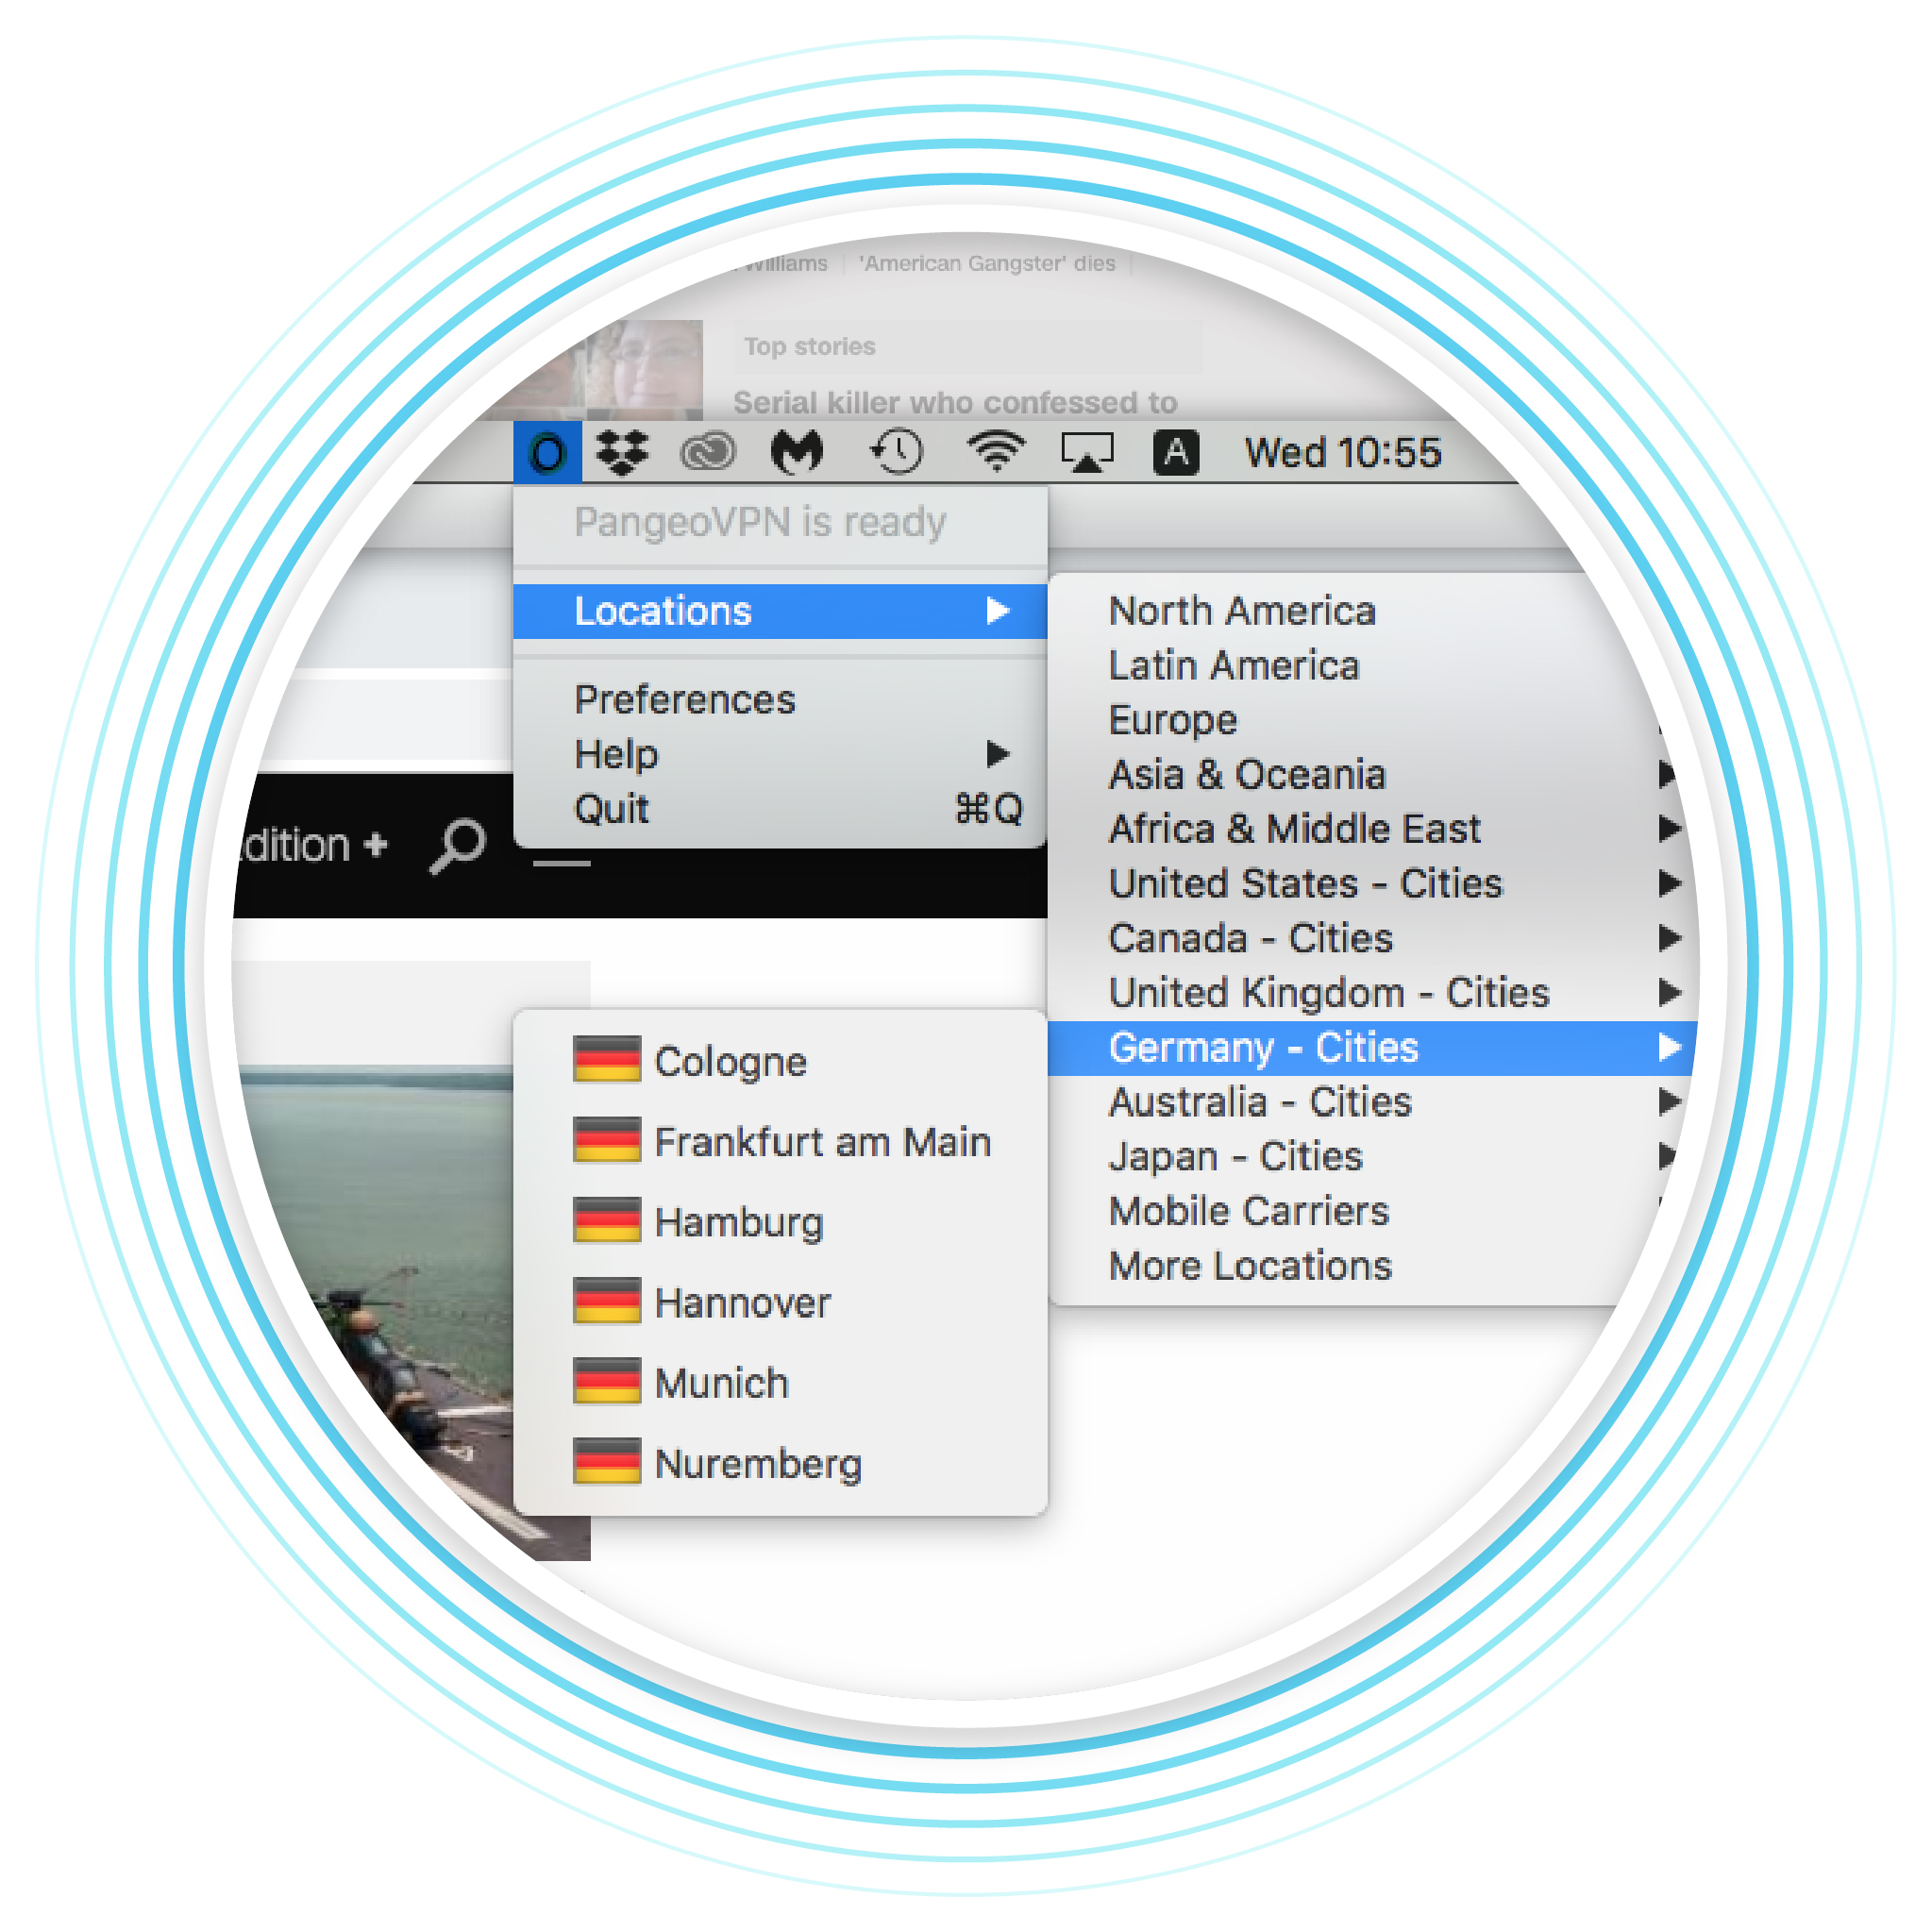
Task: Click the keyboard input source A icon
Action: (1176, 453)
